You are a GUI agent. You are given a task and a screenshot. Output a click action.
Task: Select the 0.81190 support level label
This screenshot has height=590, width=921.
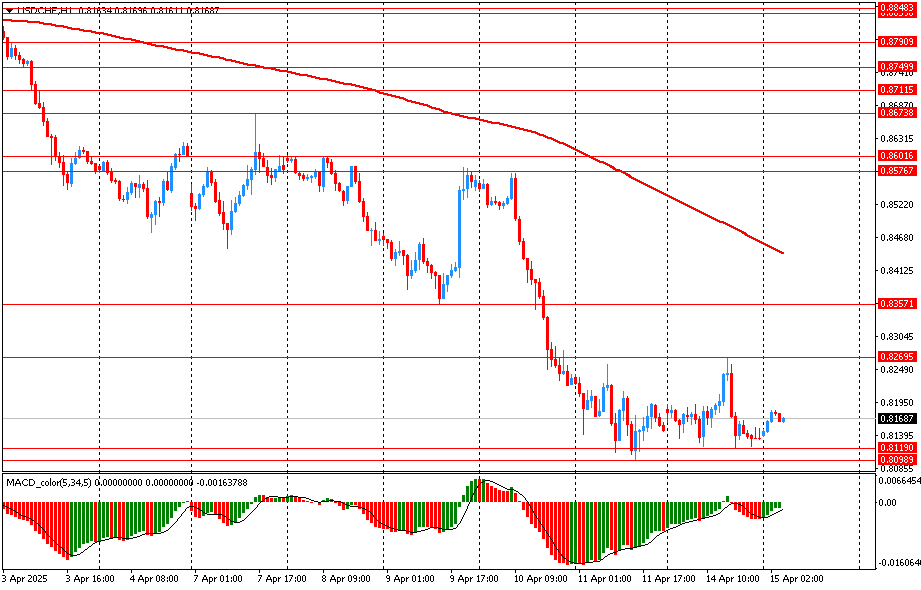tap(896, 449)
